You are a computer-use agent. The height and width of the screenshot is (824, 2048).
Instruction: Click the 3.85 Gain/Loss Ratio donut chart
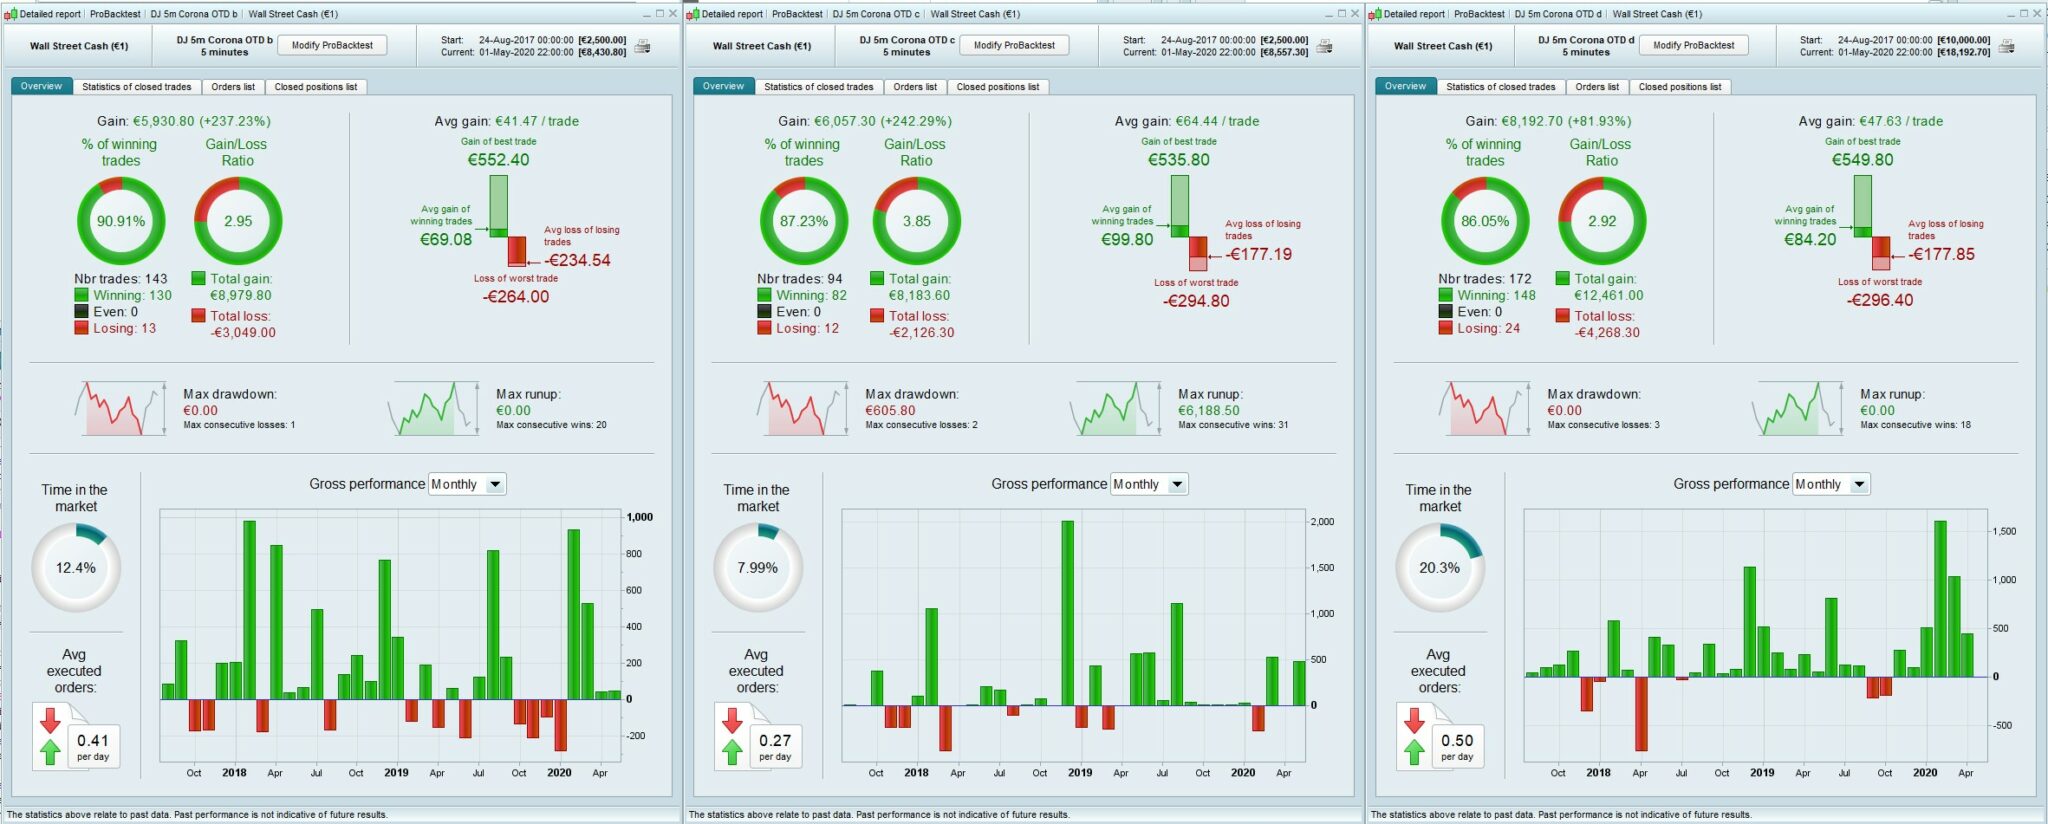[916, 221]
